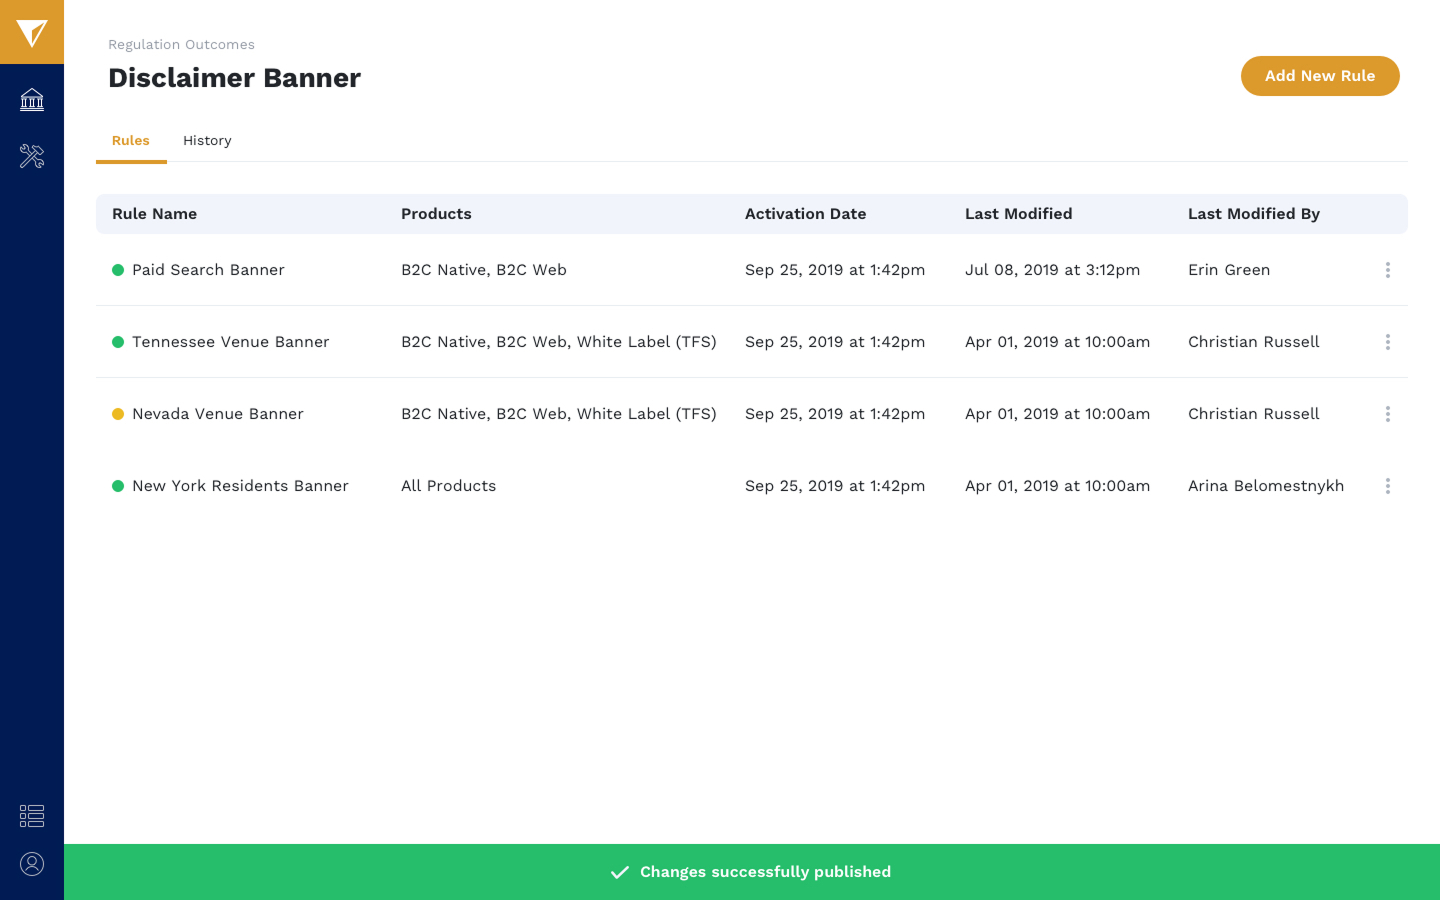Open the New York Residents Banner rule
This screenshot has width=1440, height=900.
240,486
